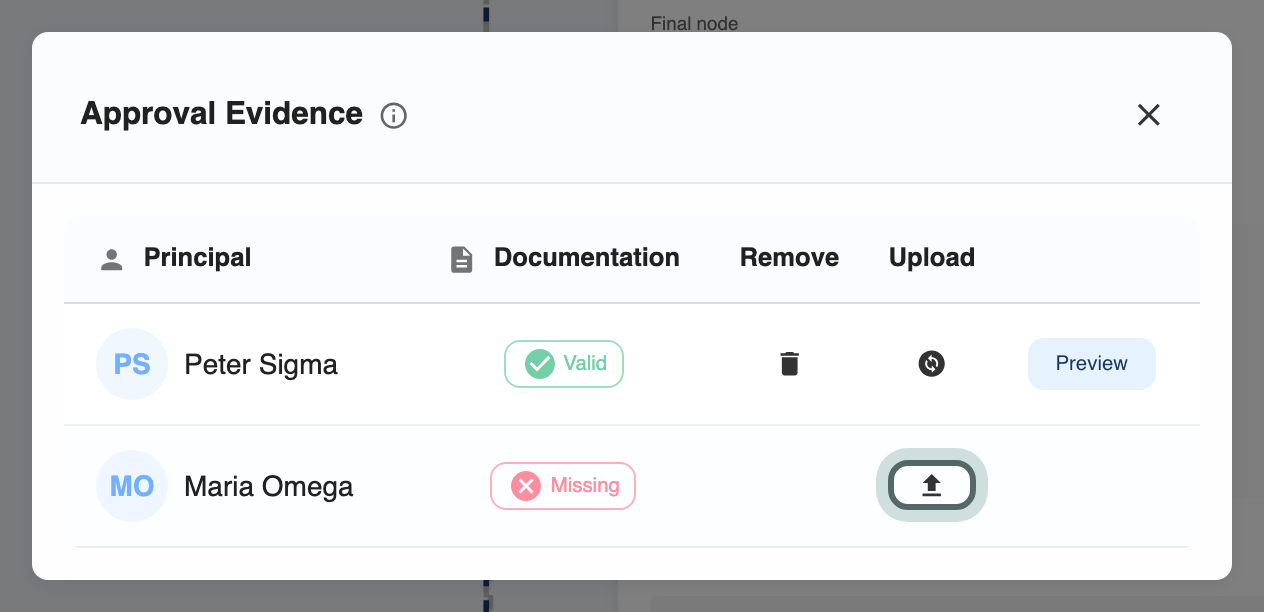Click the name Maria Omega
The width and height of the screenshot is (1264, 612).
pyautogui.click(x=269, y=487)
